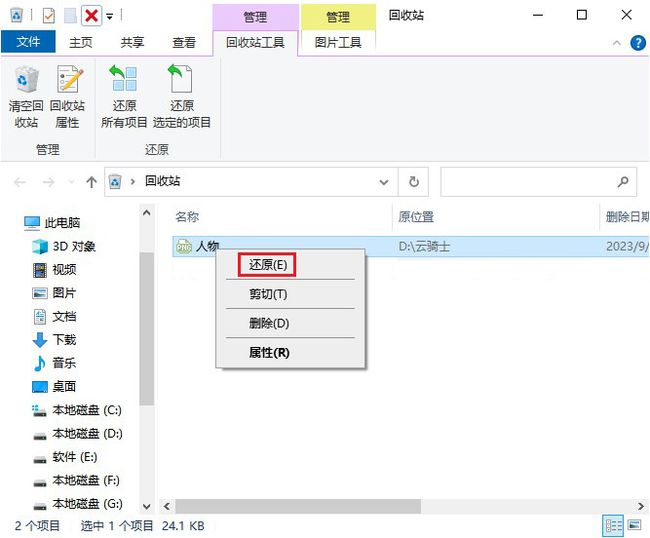Click the properties checkmark quick access icon
Screen dimensions: 650x538
(x=49, y=16)
